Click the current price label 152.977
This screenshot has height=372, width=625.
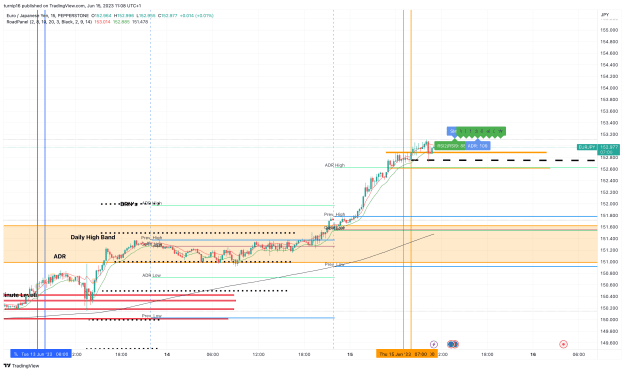608,149
